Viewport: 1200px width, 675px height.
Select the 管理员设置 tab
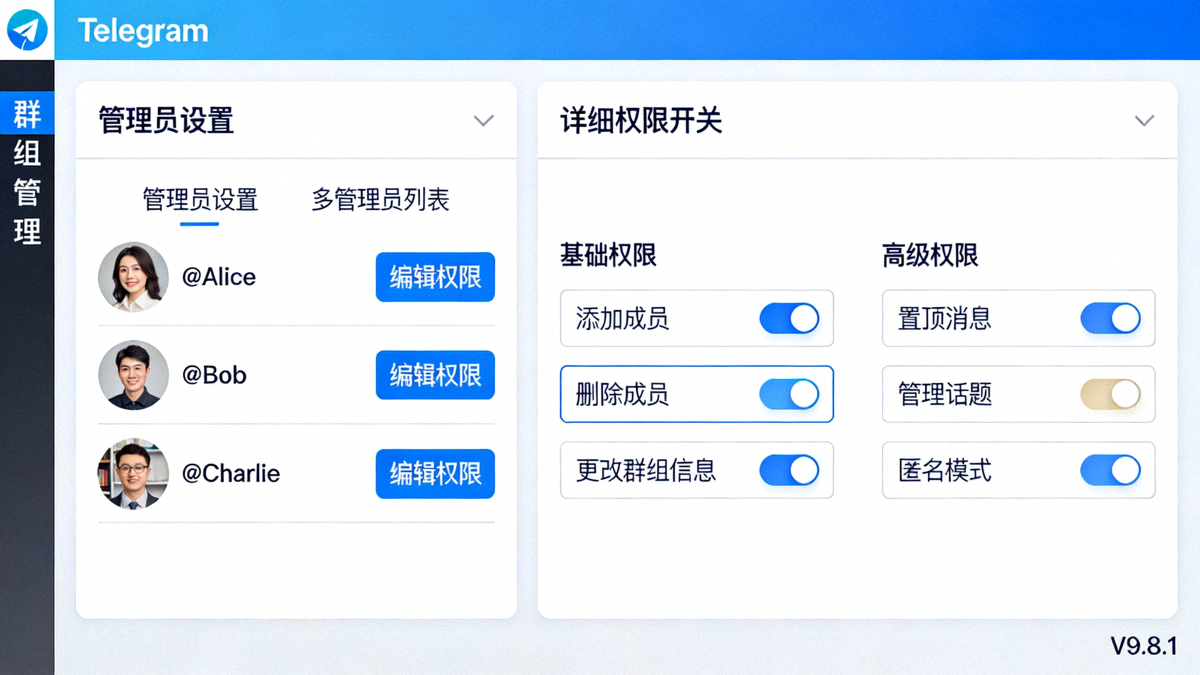point(199,200)
